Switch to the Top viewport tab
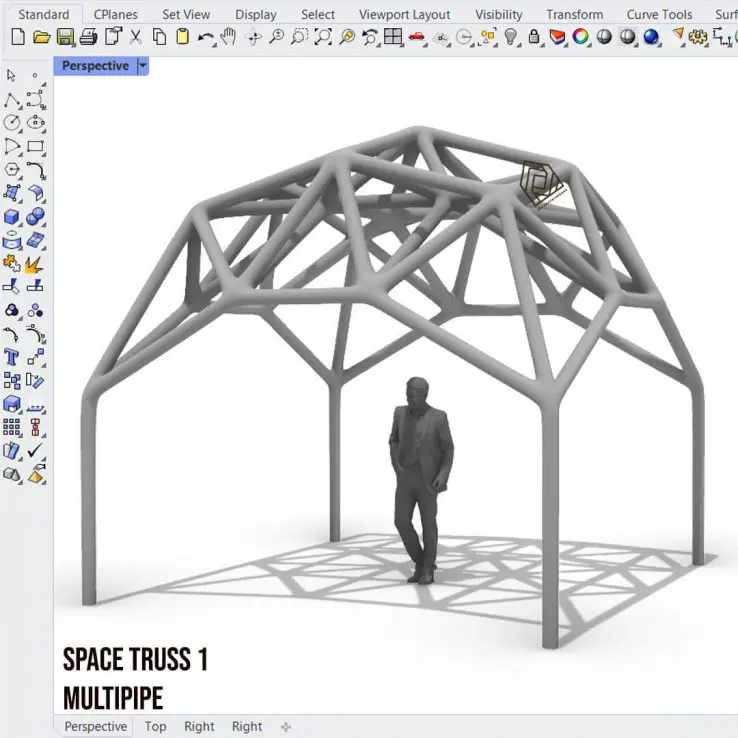Viewport: 738px width, 738px height. click(x=155, y=726)
